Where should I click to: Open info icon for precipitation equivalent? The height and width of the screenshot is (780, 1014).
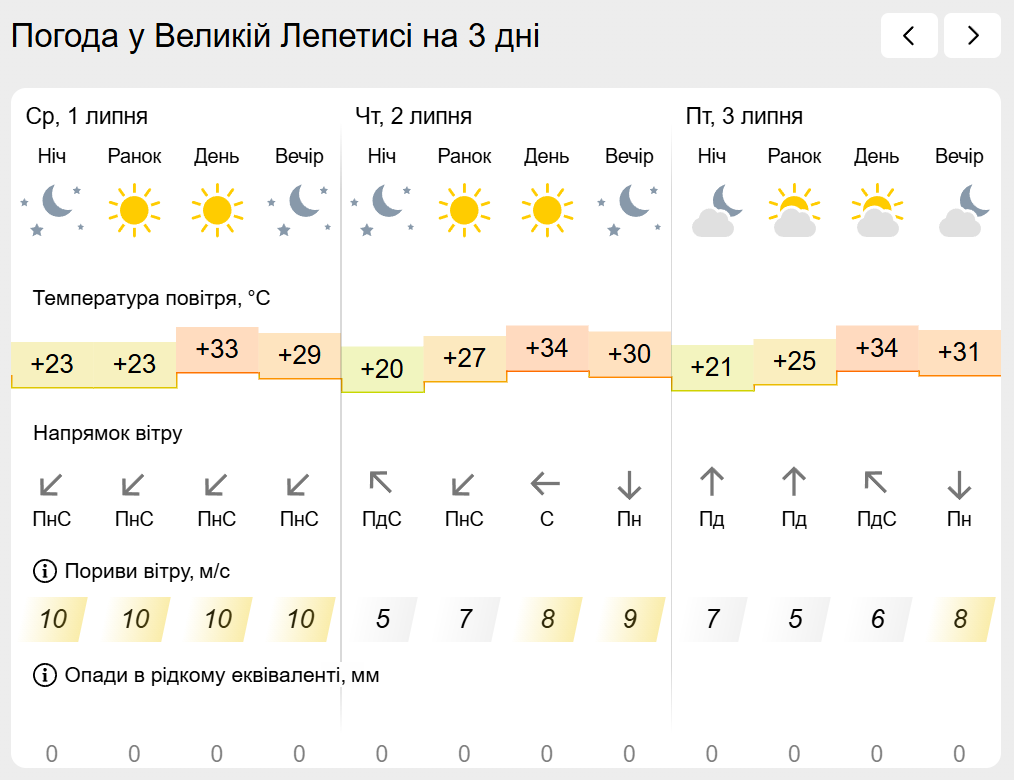click(45, 675)
